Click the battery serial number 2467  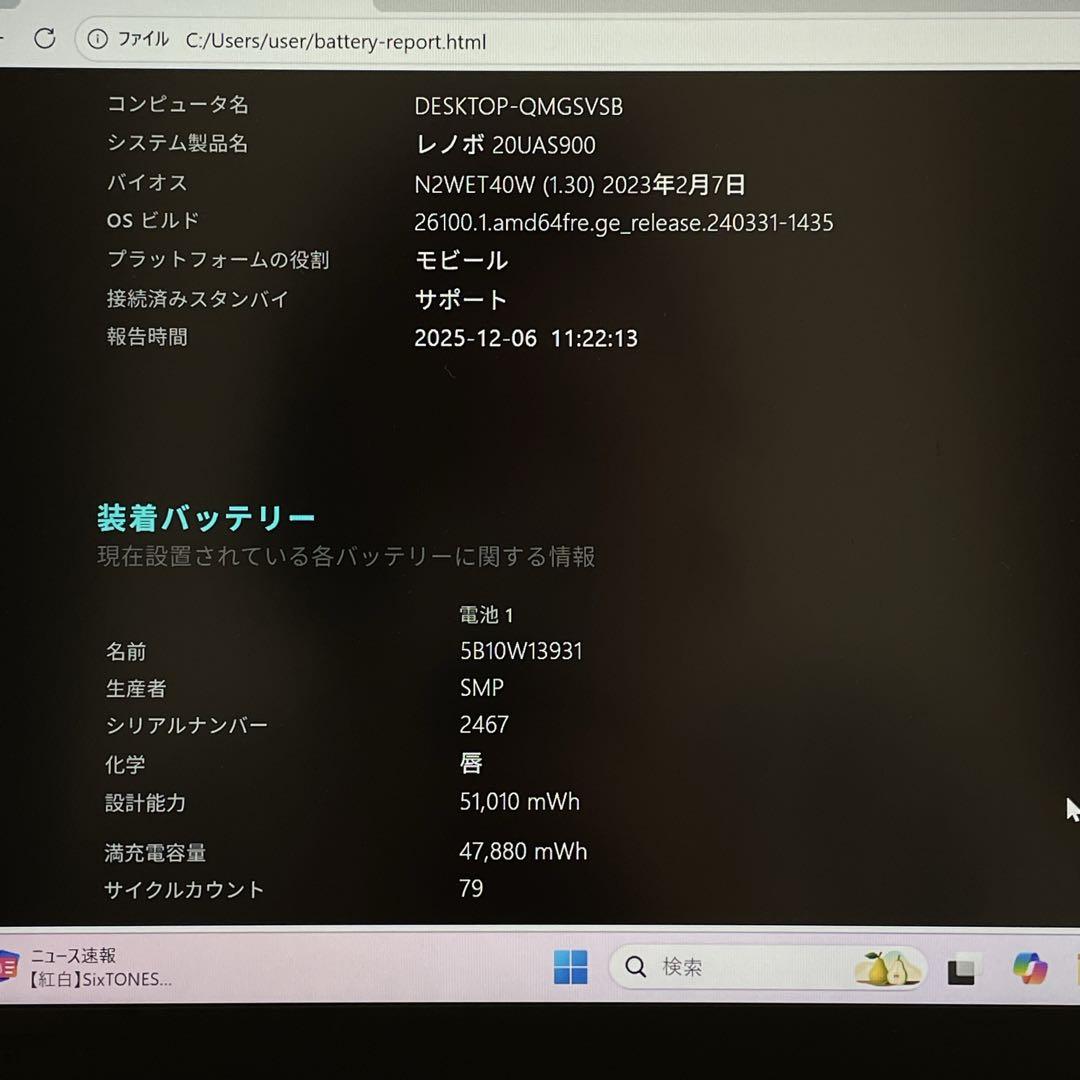tap(484, 724)
